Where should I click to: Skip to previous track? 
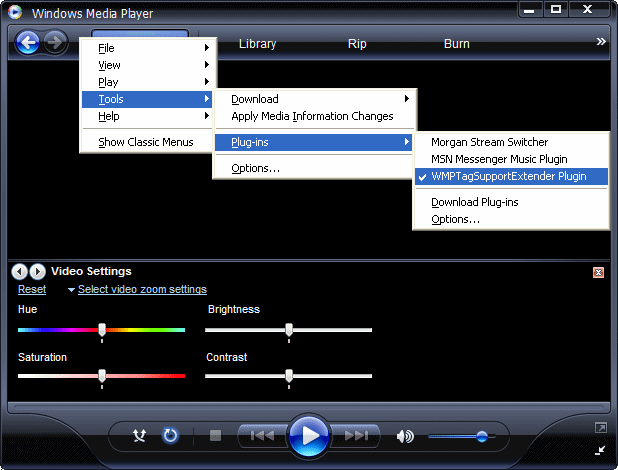(262, 436)
